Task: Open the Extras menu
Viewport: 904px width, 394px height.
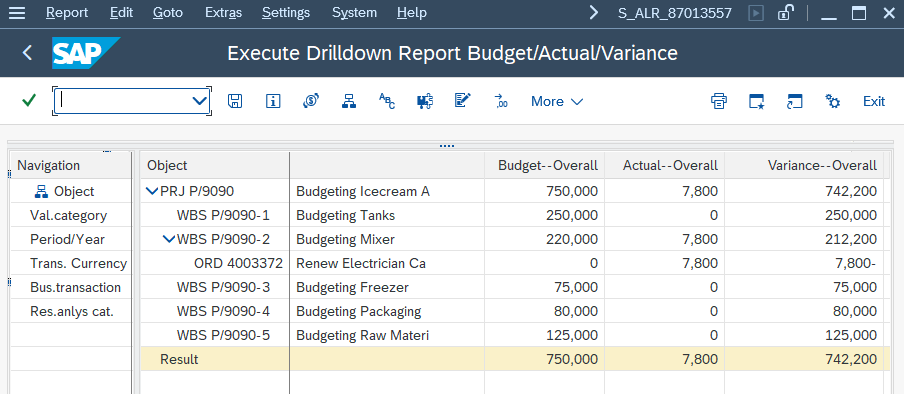Action: 224,12
